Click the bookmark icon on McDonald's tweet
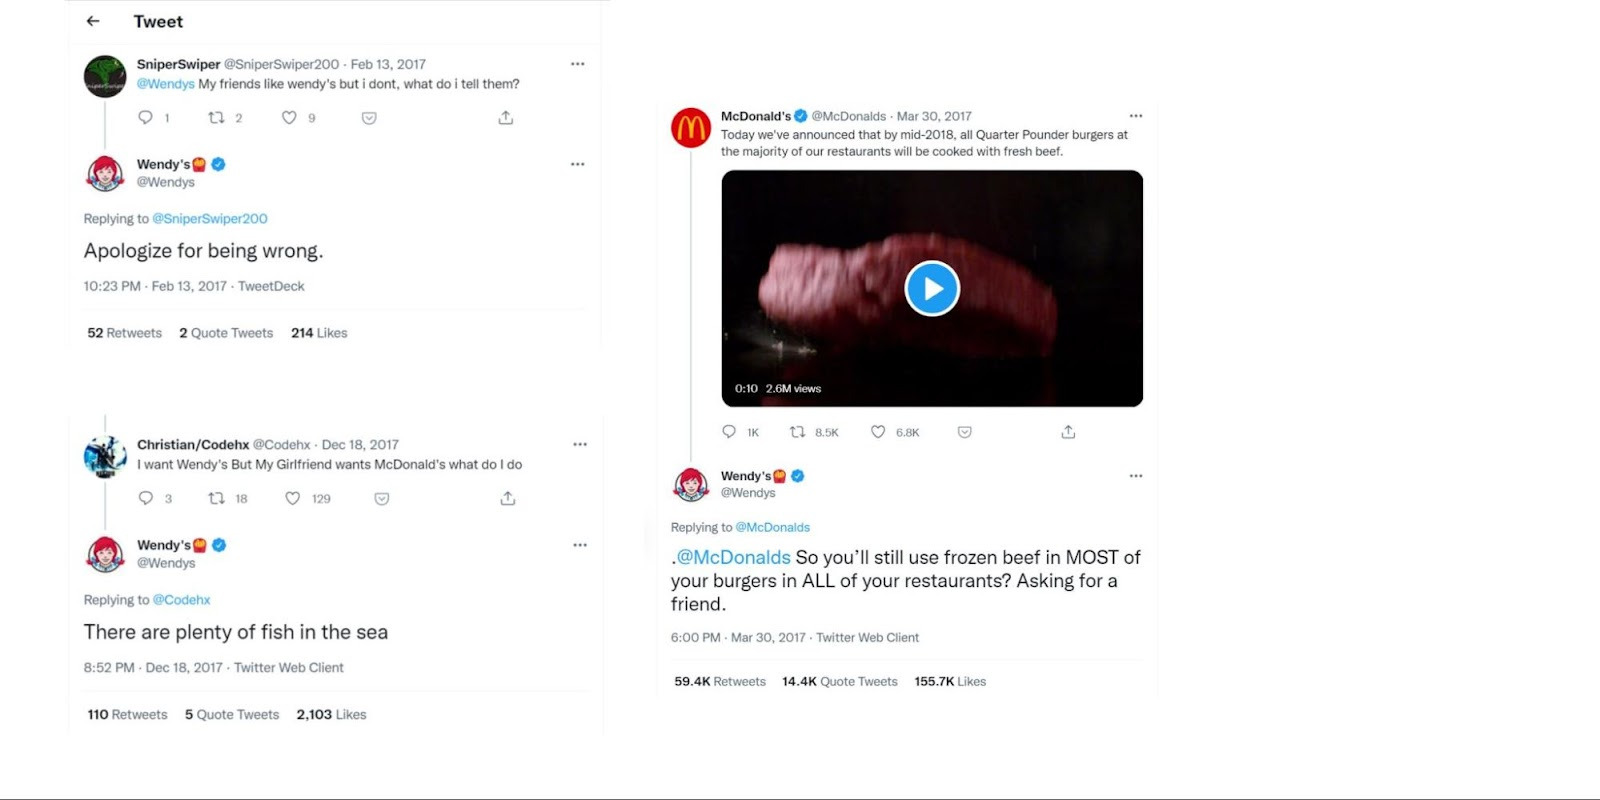 coord(964,431)
